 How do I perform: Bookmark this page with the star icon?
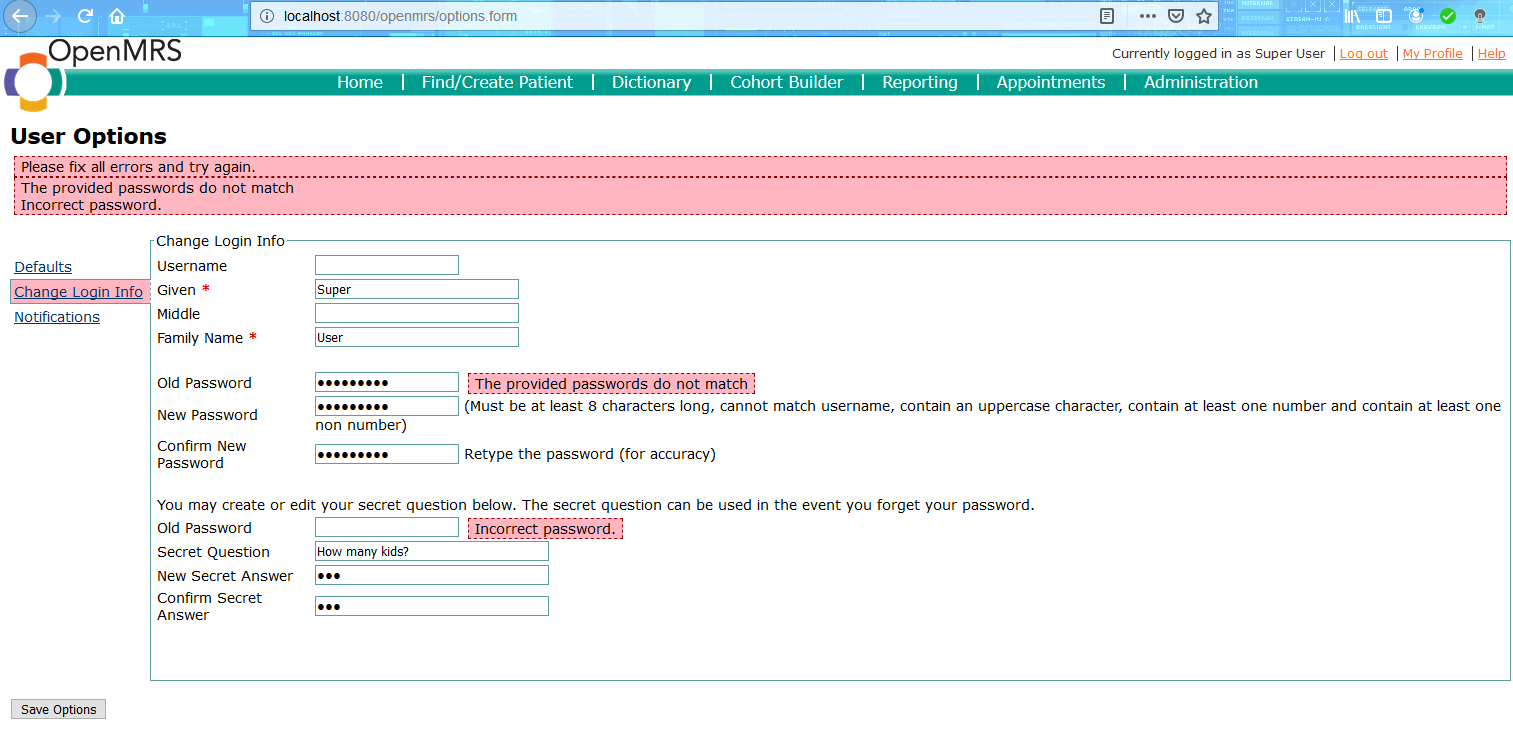coord(1204,16)
